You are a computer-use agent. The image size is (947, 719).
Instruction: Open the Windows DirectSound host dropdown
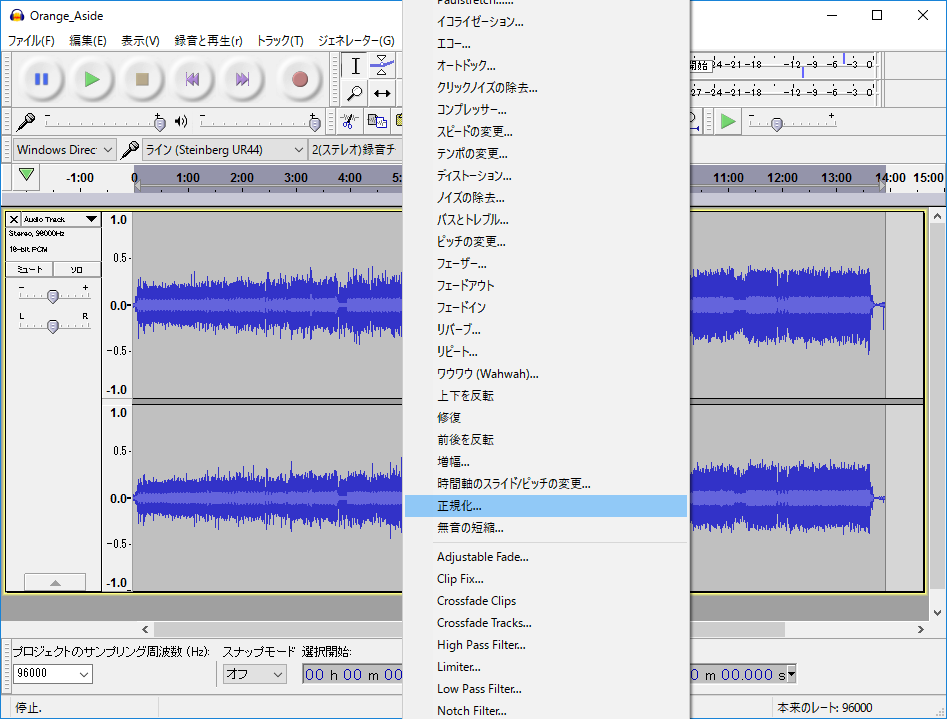pos(64,149)
